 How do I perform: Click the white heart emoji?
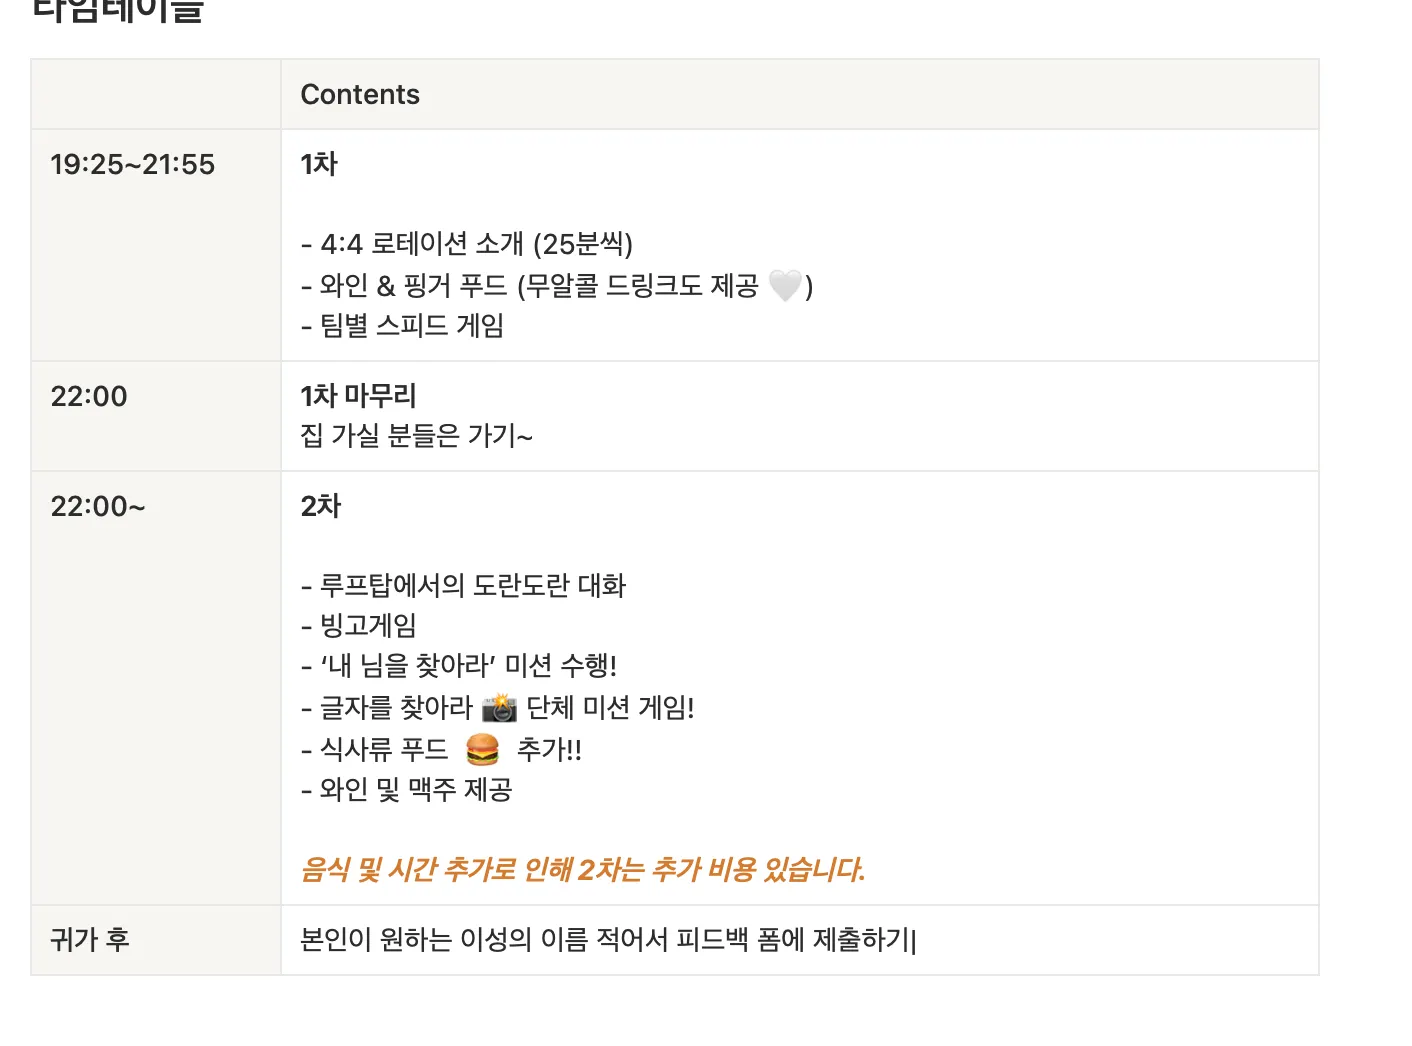785,286
